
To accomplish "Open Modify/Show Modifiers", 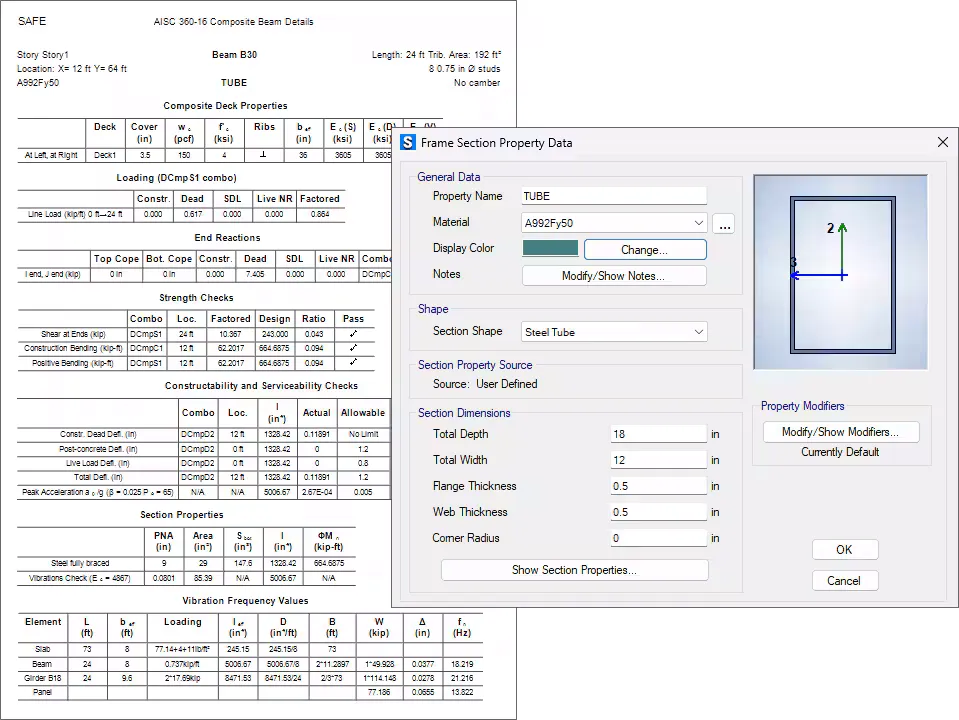I will point(840,432).
